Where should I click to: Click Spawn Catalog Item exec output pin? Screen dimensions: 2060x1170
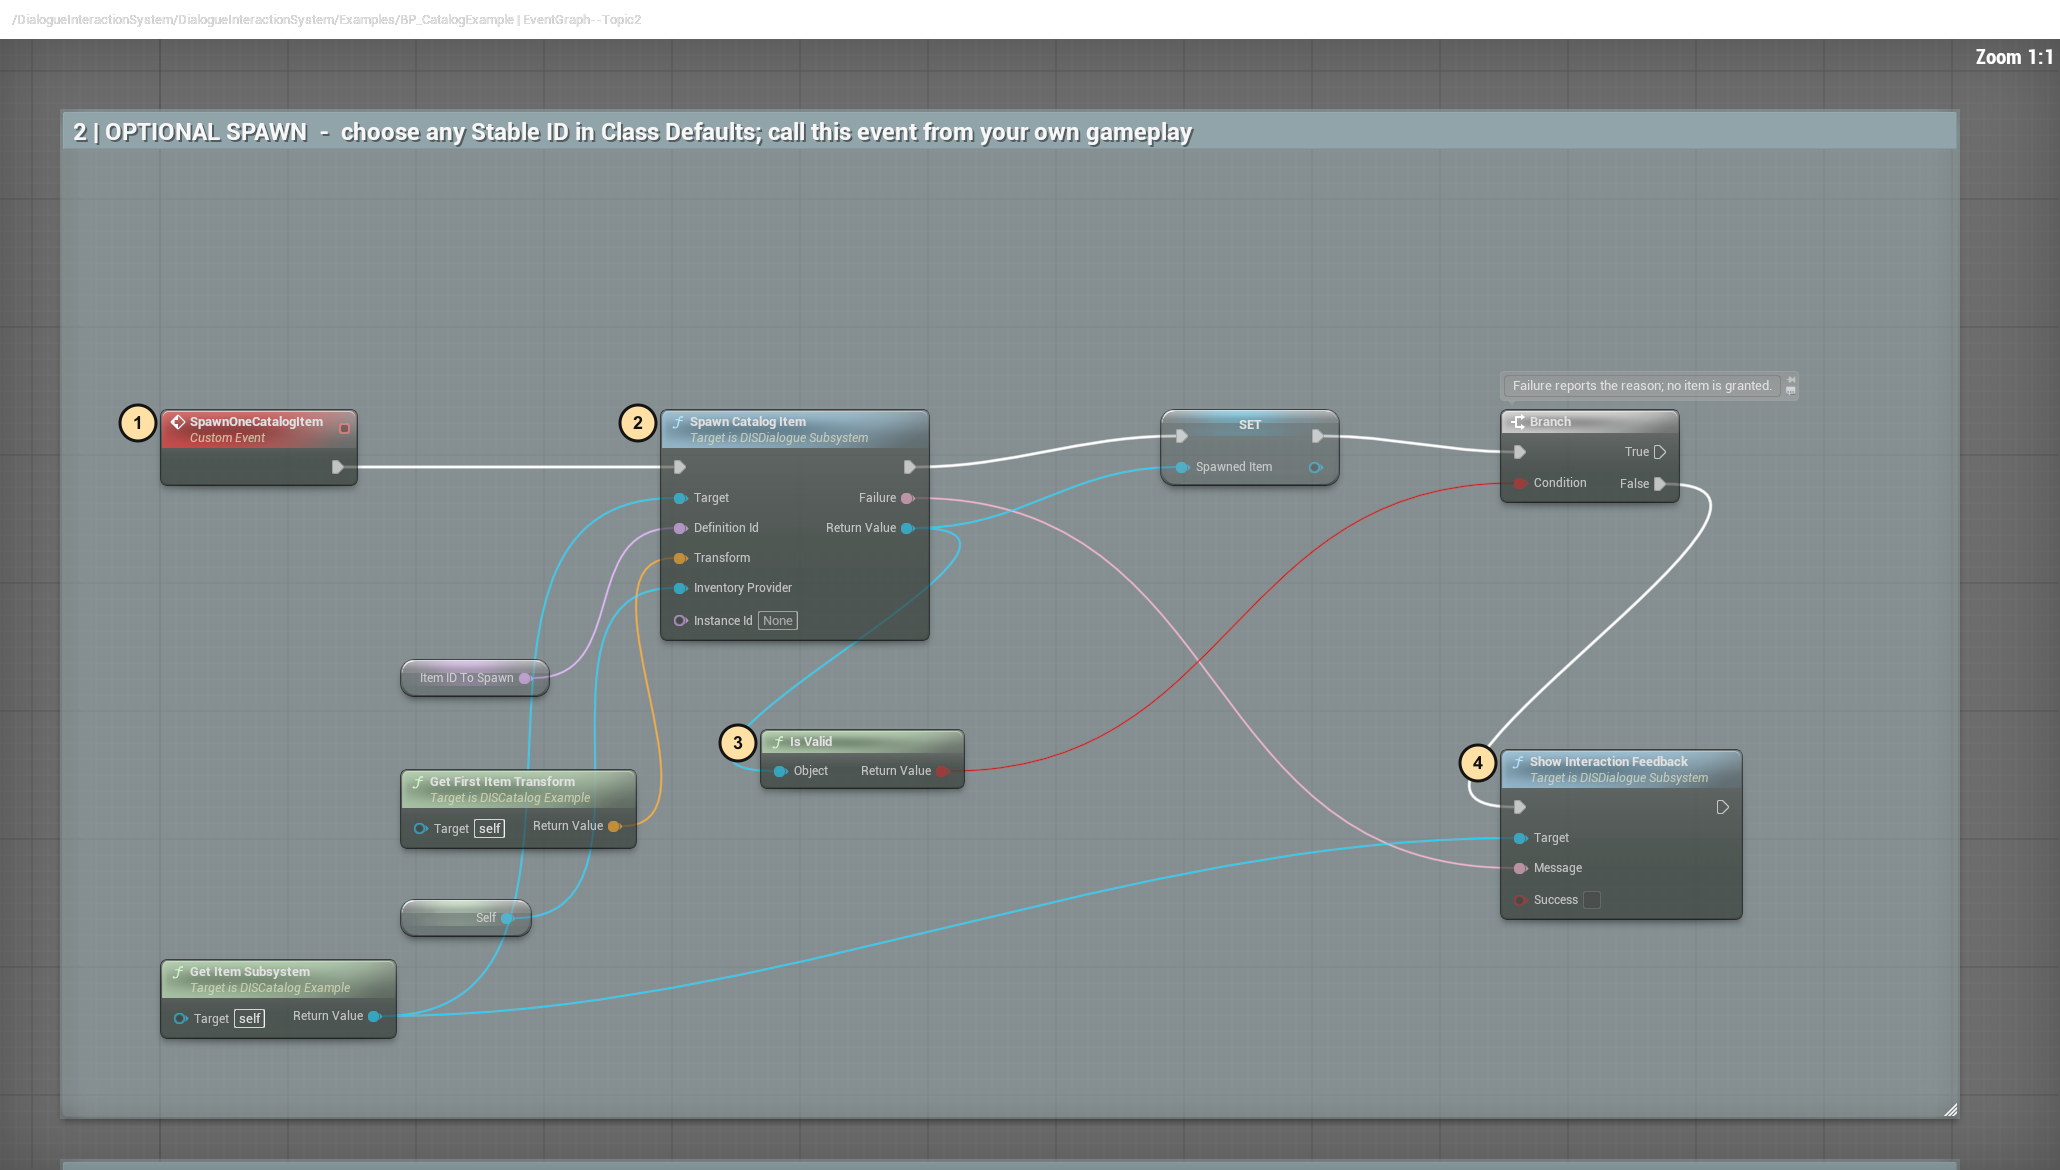coord(909,467)
